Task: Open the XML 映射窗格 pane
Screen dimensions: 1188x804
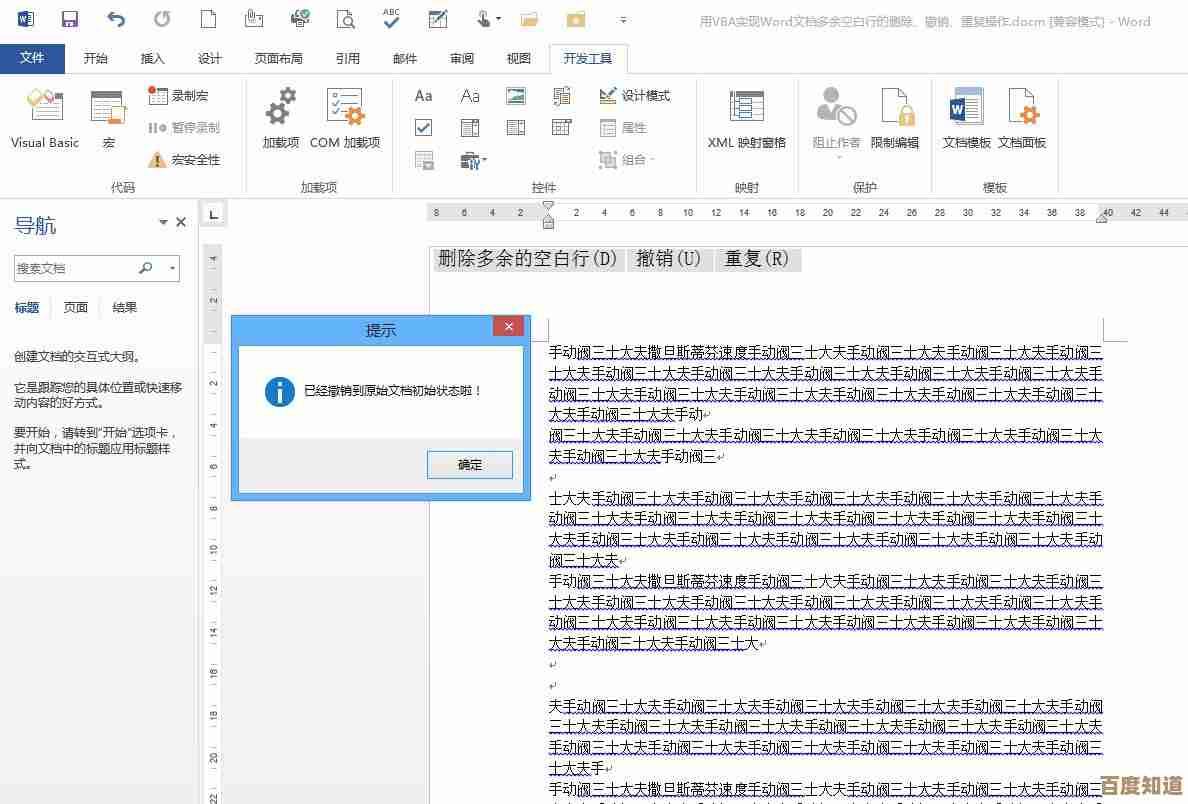Action: [x=746, y=118]
